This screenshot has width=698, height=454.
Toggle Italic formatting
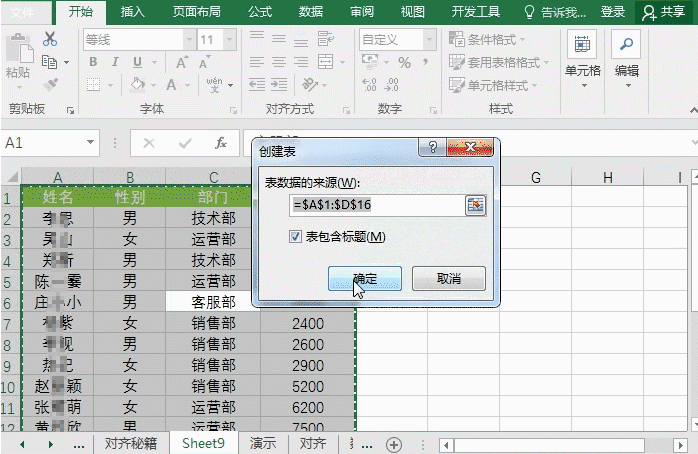(115, 62)
